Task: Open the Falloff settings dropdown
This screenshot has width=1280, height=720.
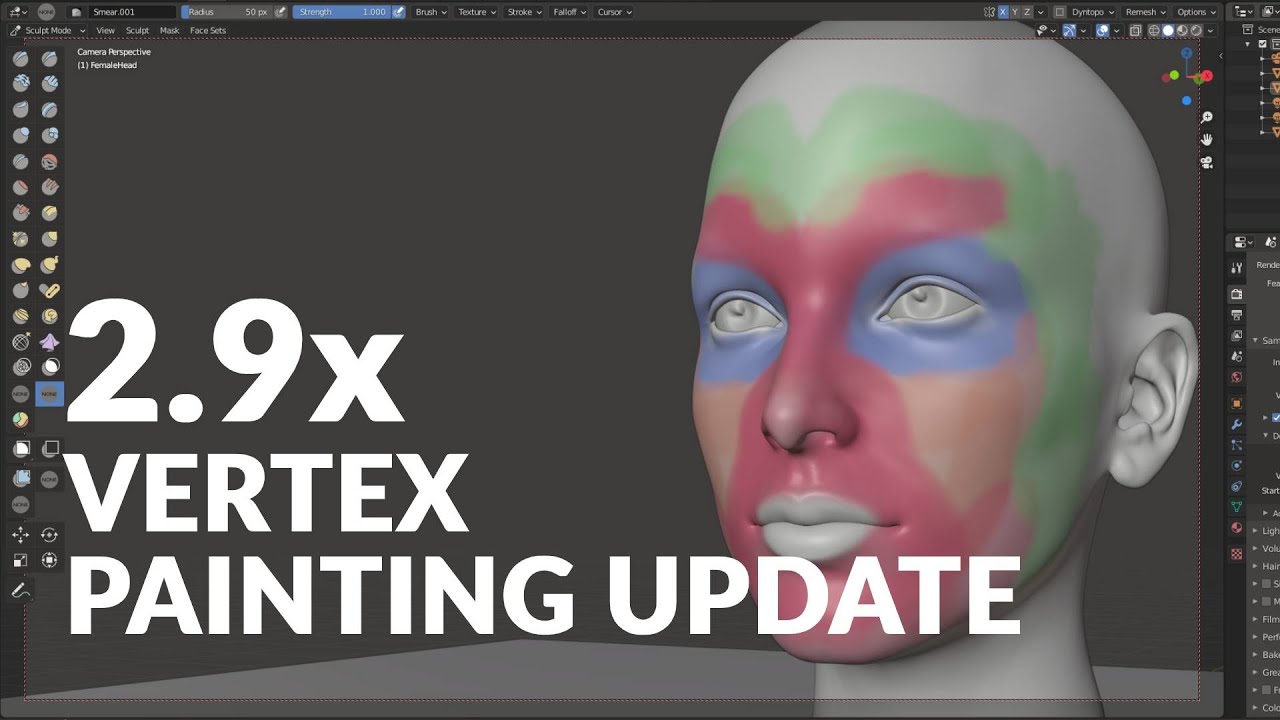Action: (569, 12)
